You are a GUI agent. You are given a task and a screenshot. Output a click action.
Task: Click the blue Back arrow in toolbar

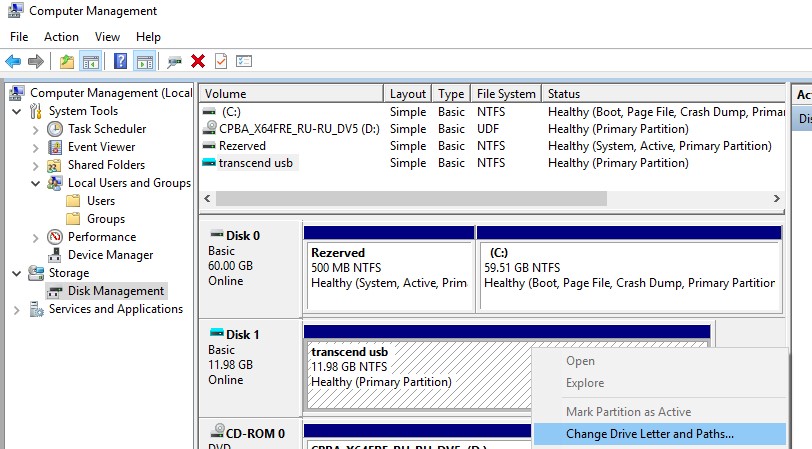tap(13, 62)
